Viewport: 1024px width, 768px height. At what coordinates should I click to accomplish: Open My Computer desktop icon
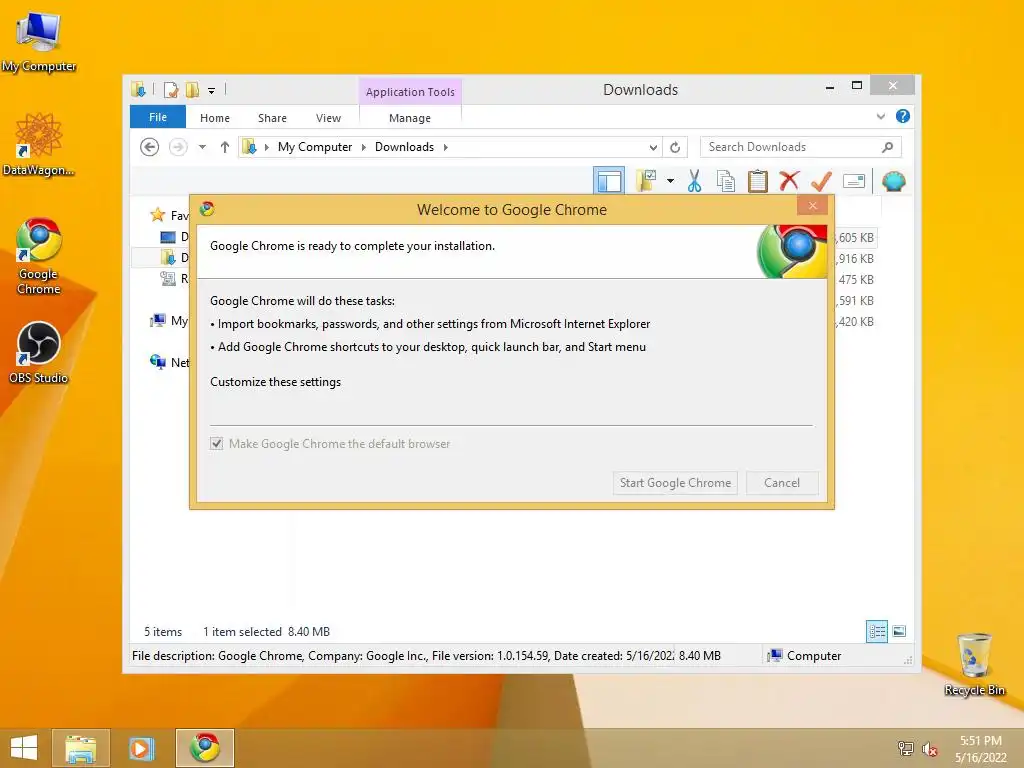pyautogui.click(x=39, y=42)
